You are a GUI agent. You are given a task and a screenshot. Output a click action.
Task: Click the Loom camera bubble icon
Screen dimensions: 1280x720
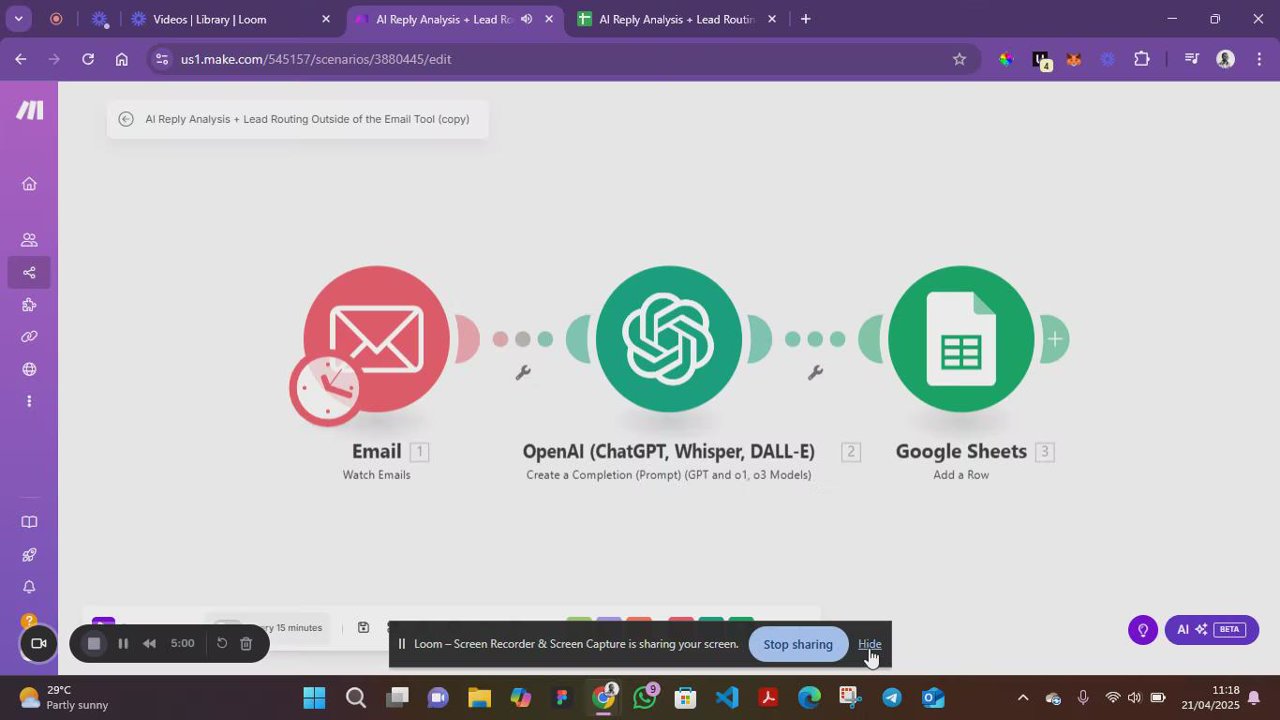point(38,643)
